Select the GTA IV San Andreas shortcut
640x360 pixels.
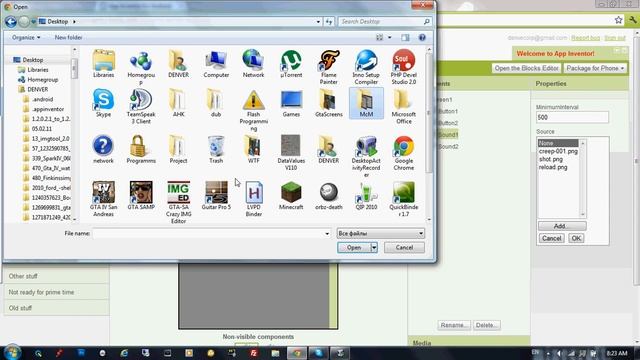(x=103, y=199)
